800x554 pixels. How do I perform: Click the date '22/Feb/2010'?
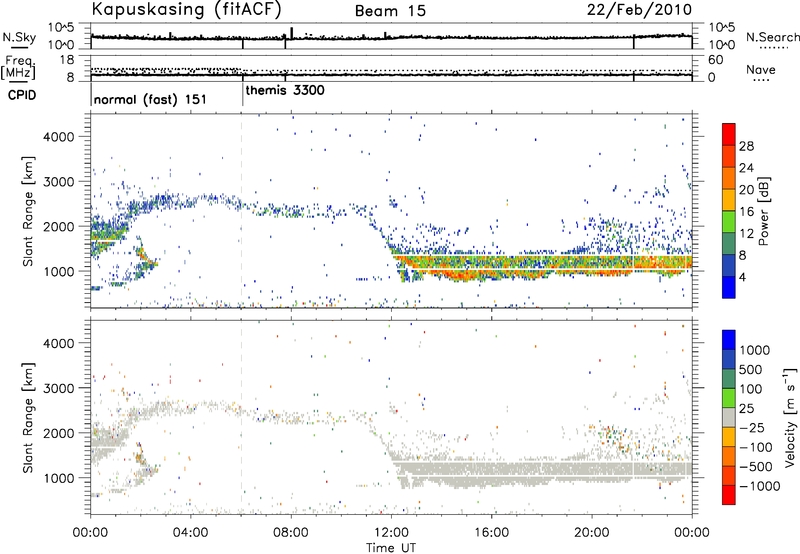639,10
